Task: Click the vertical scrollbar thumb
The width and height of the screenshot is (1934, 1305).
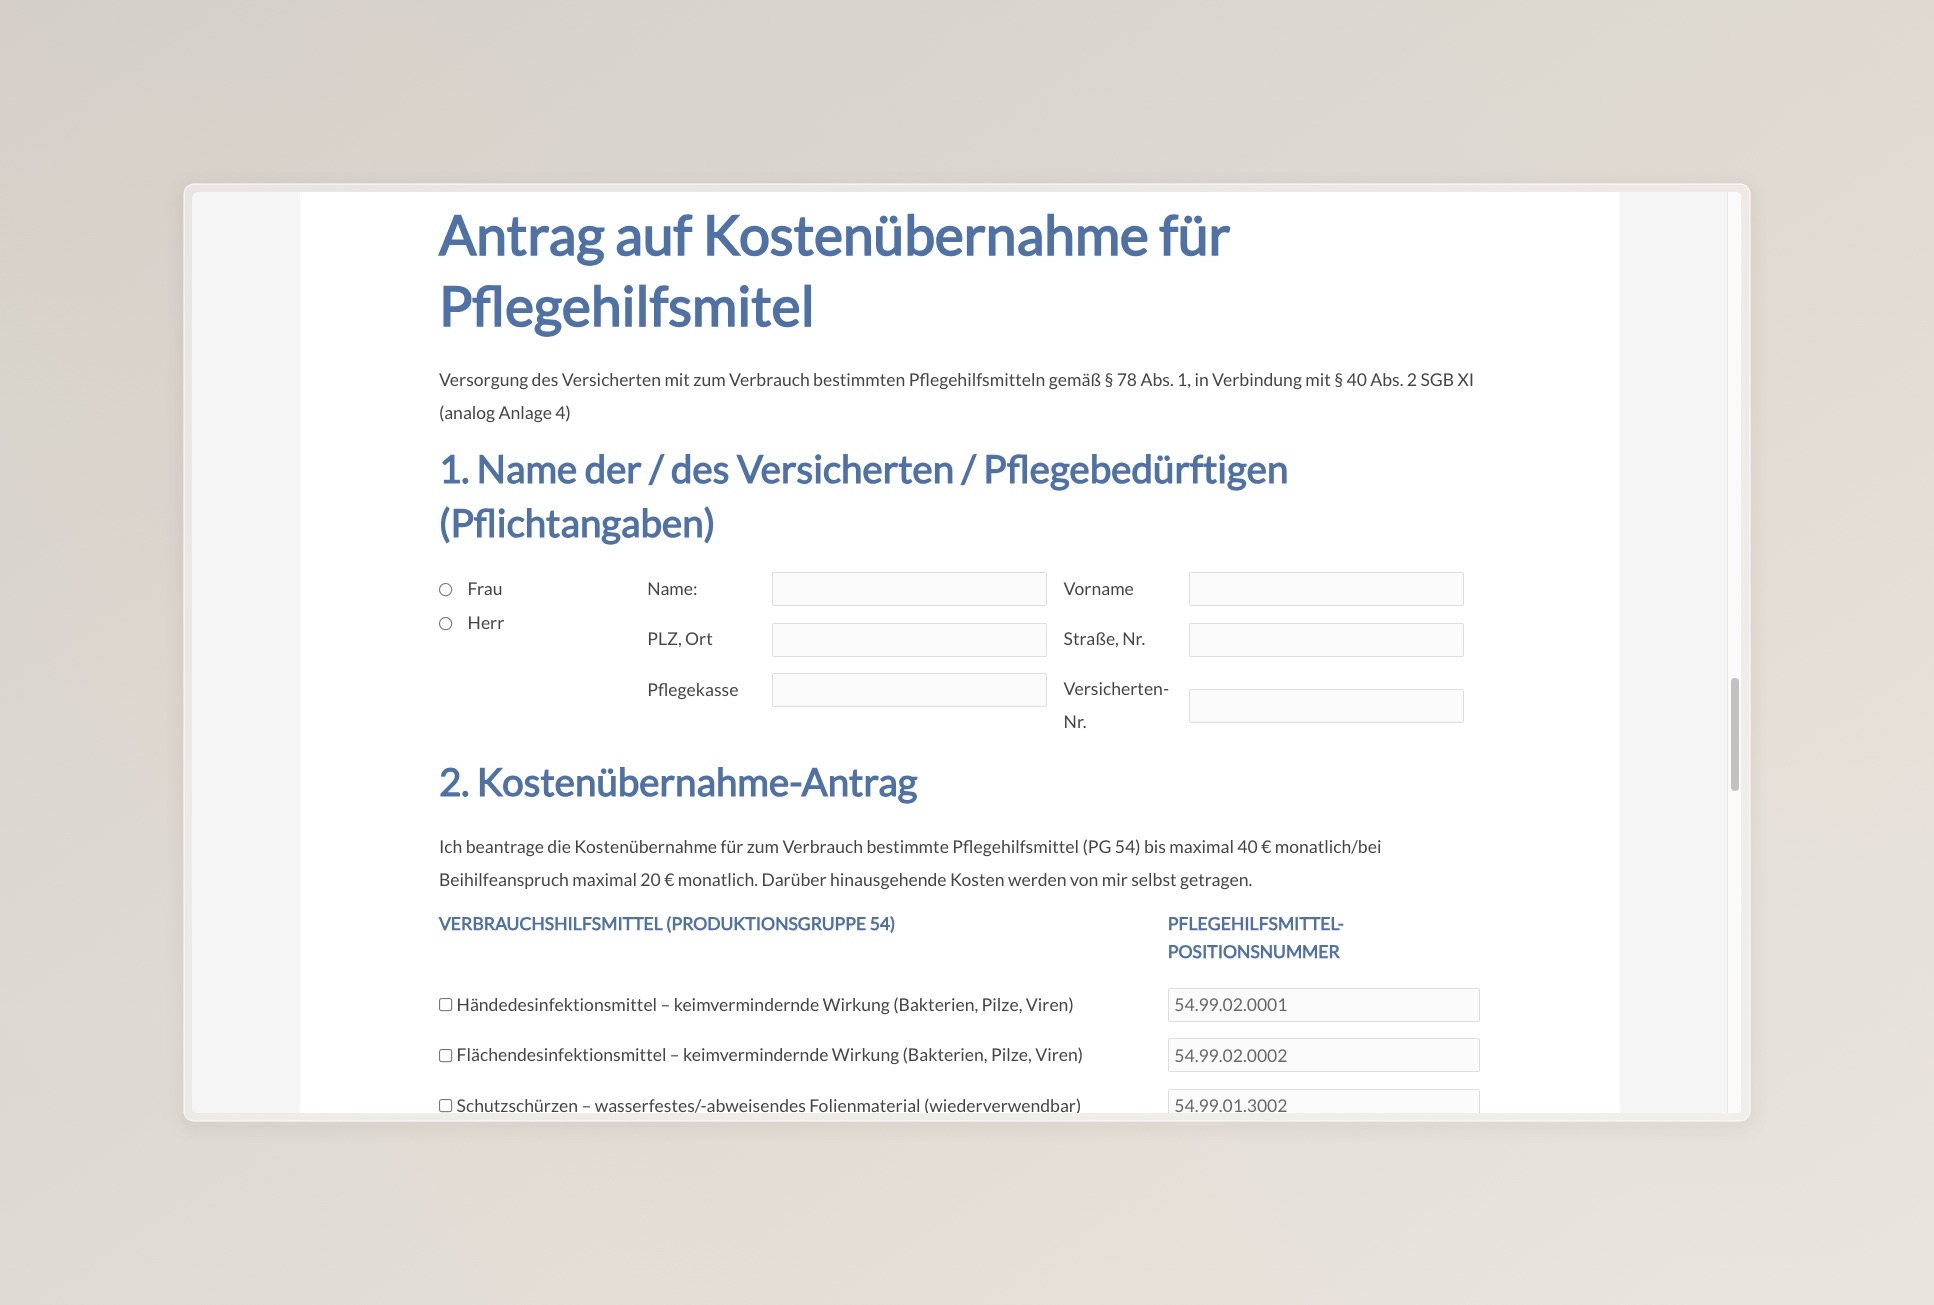Action: tap(1735, 734)
